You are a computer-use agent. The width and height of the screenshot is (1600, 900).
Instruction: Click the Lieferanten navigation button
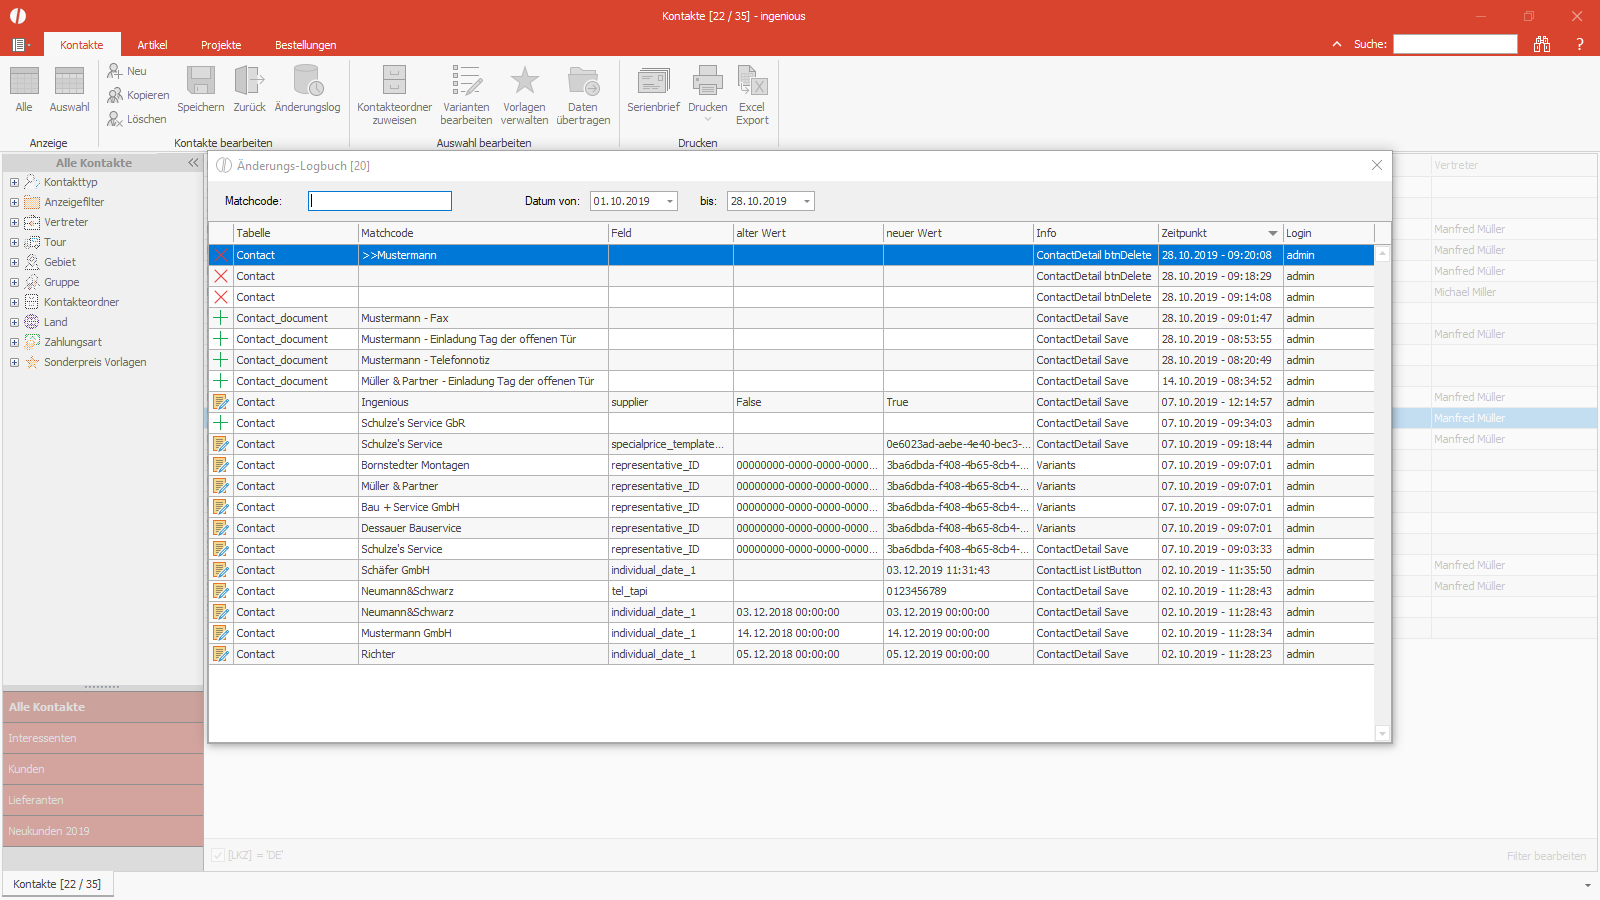tap(103, 800)
